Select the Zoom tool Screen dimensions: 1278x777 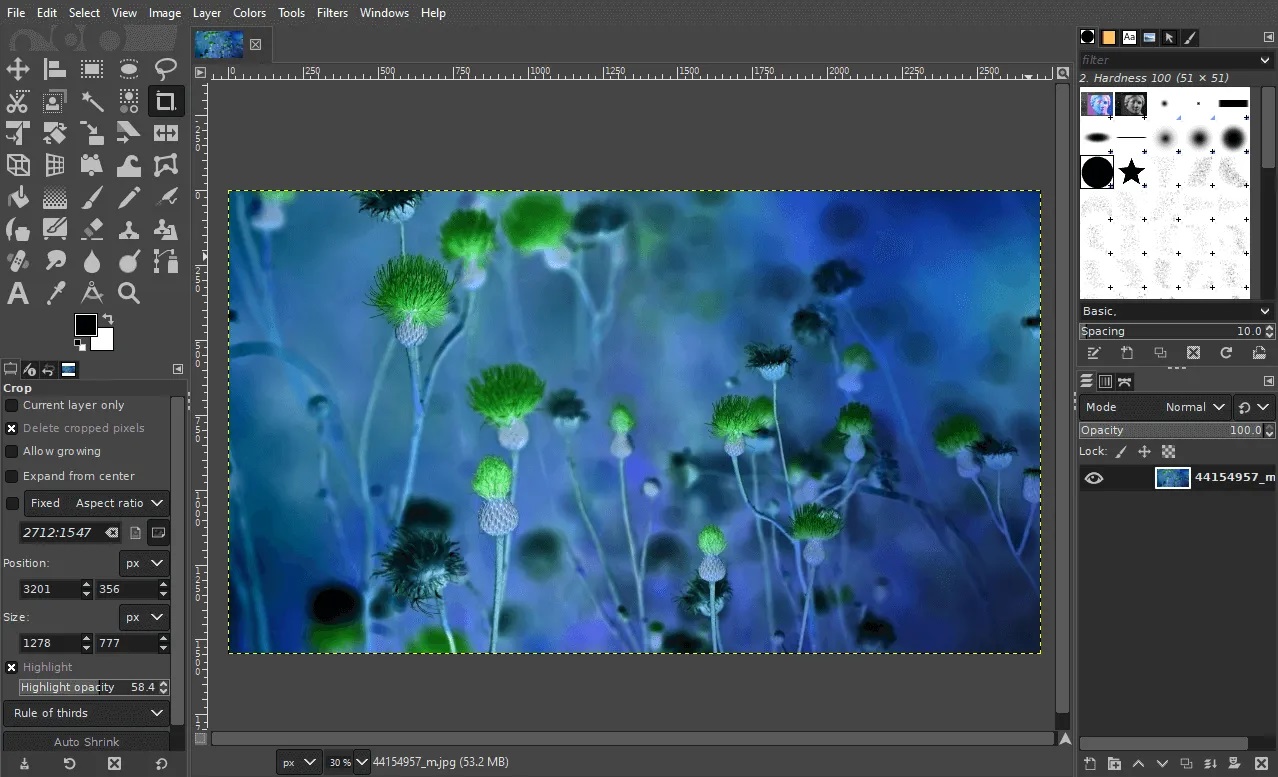click(x=128, y=292)
